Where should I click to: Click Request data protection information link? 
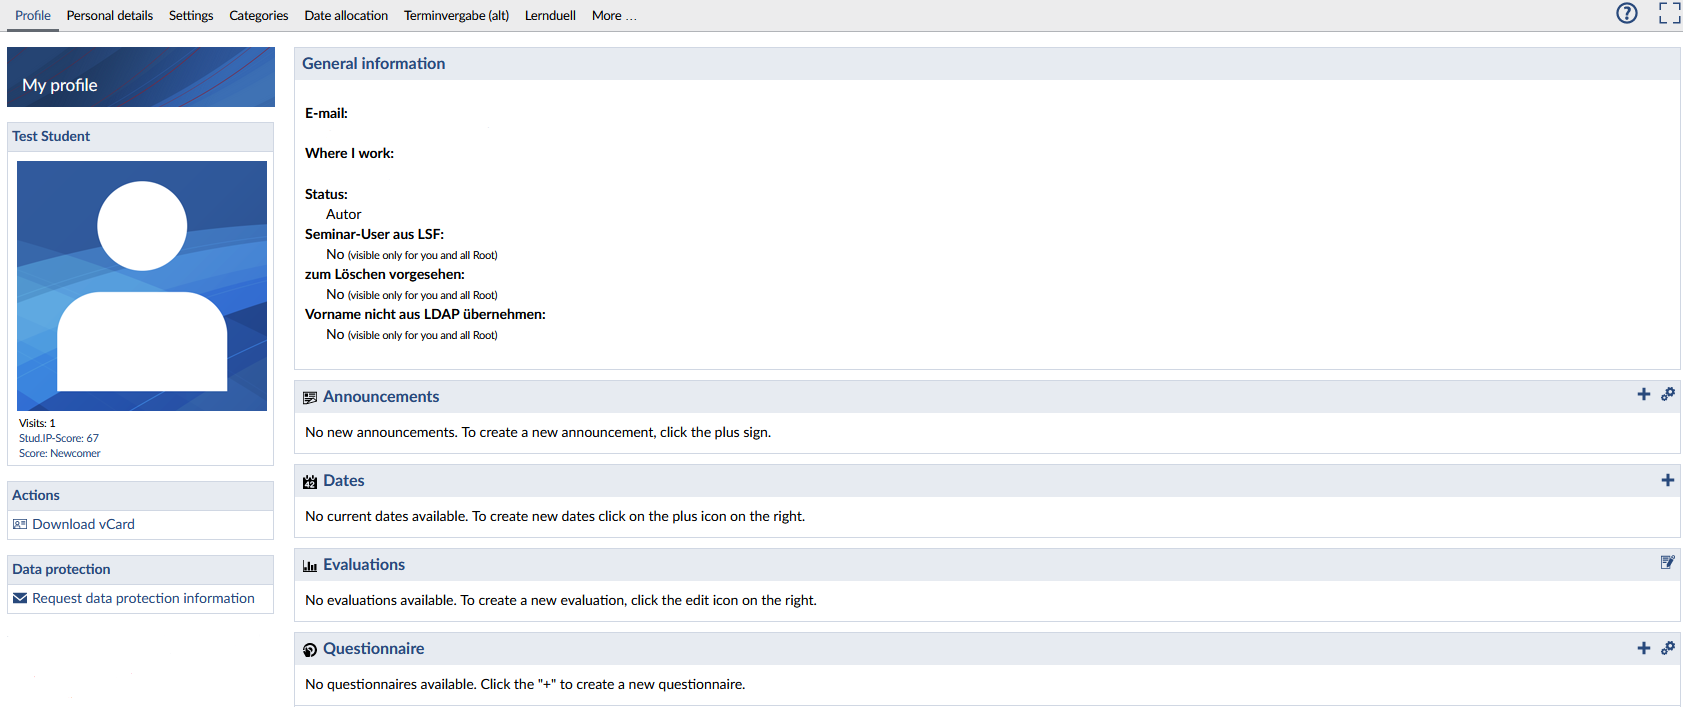[x=143, y=599]
